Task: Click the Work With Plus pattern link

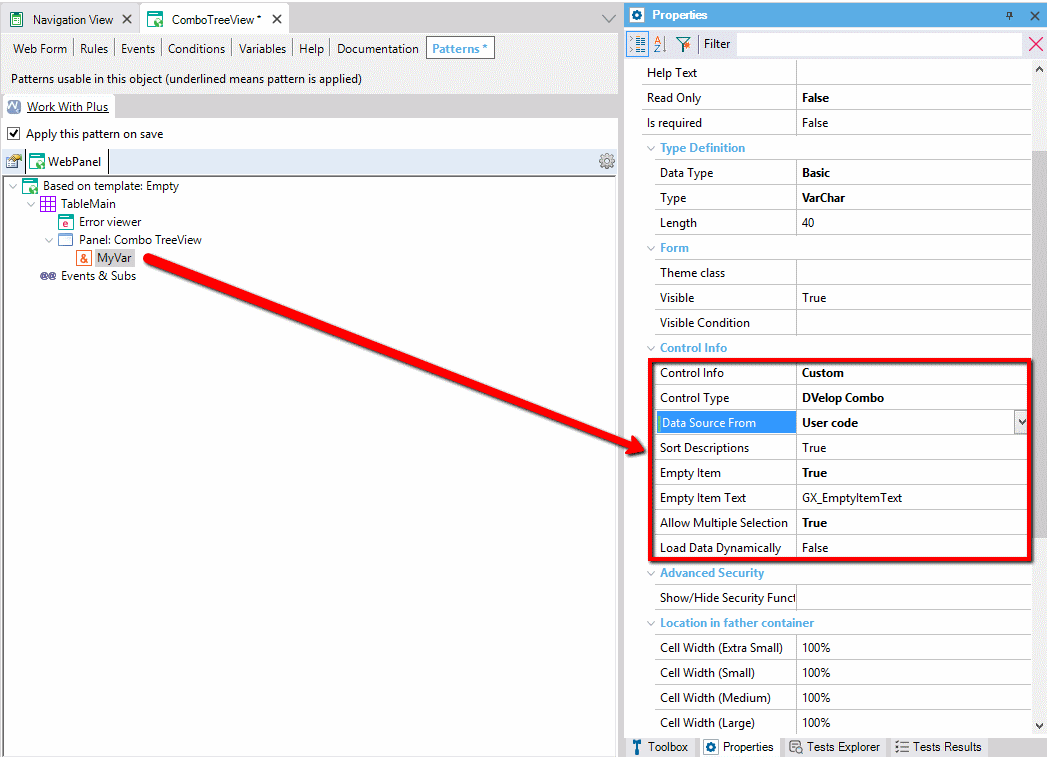Action: pos(67,107)
